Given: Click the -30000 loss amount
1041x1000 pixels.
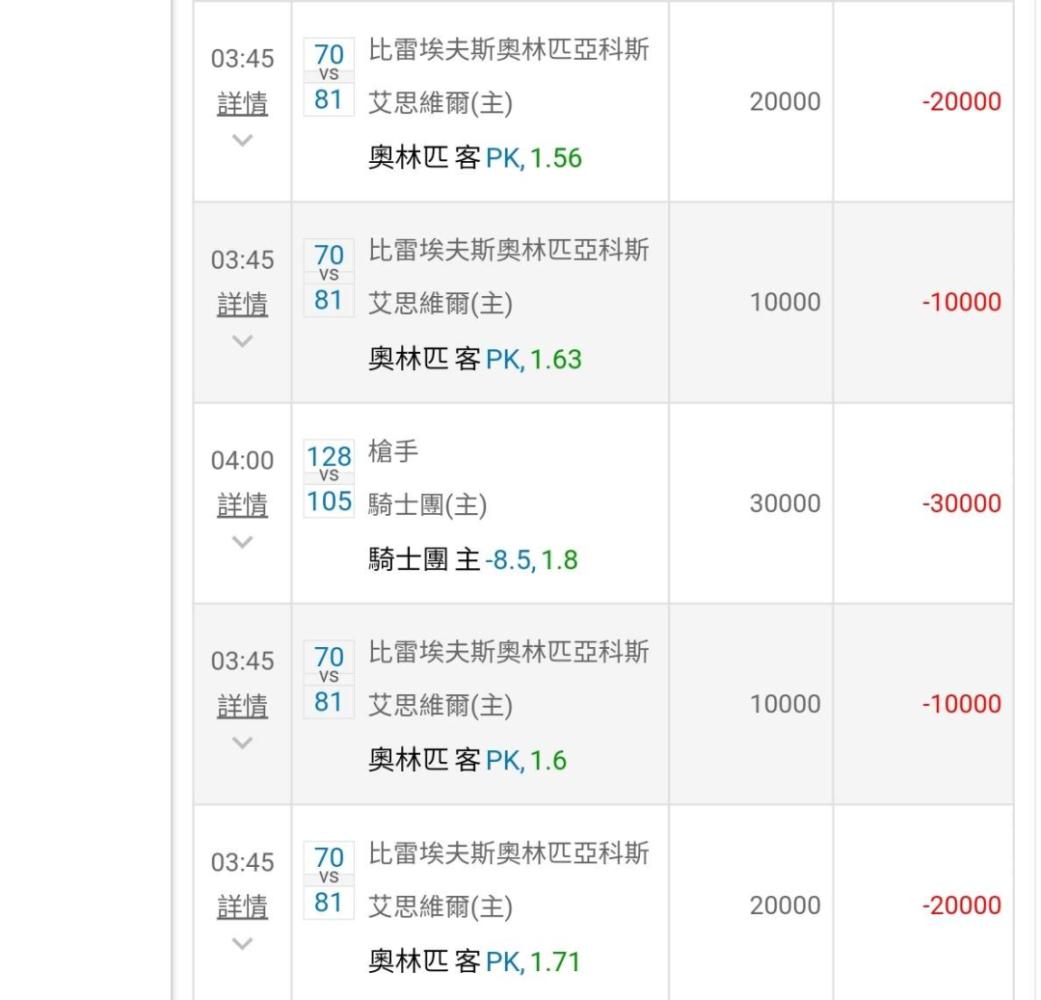Looking at the screenshot, I should click(961, 503).
